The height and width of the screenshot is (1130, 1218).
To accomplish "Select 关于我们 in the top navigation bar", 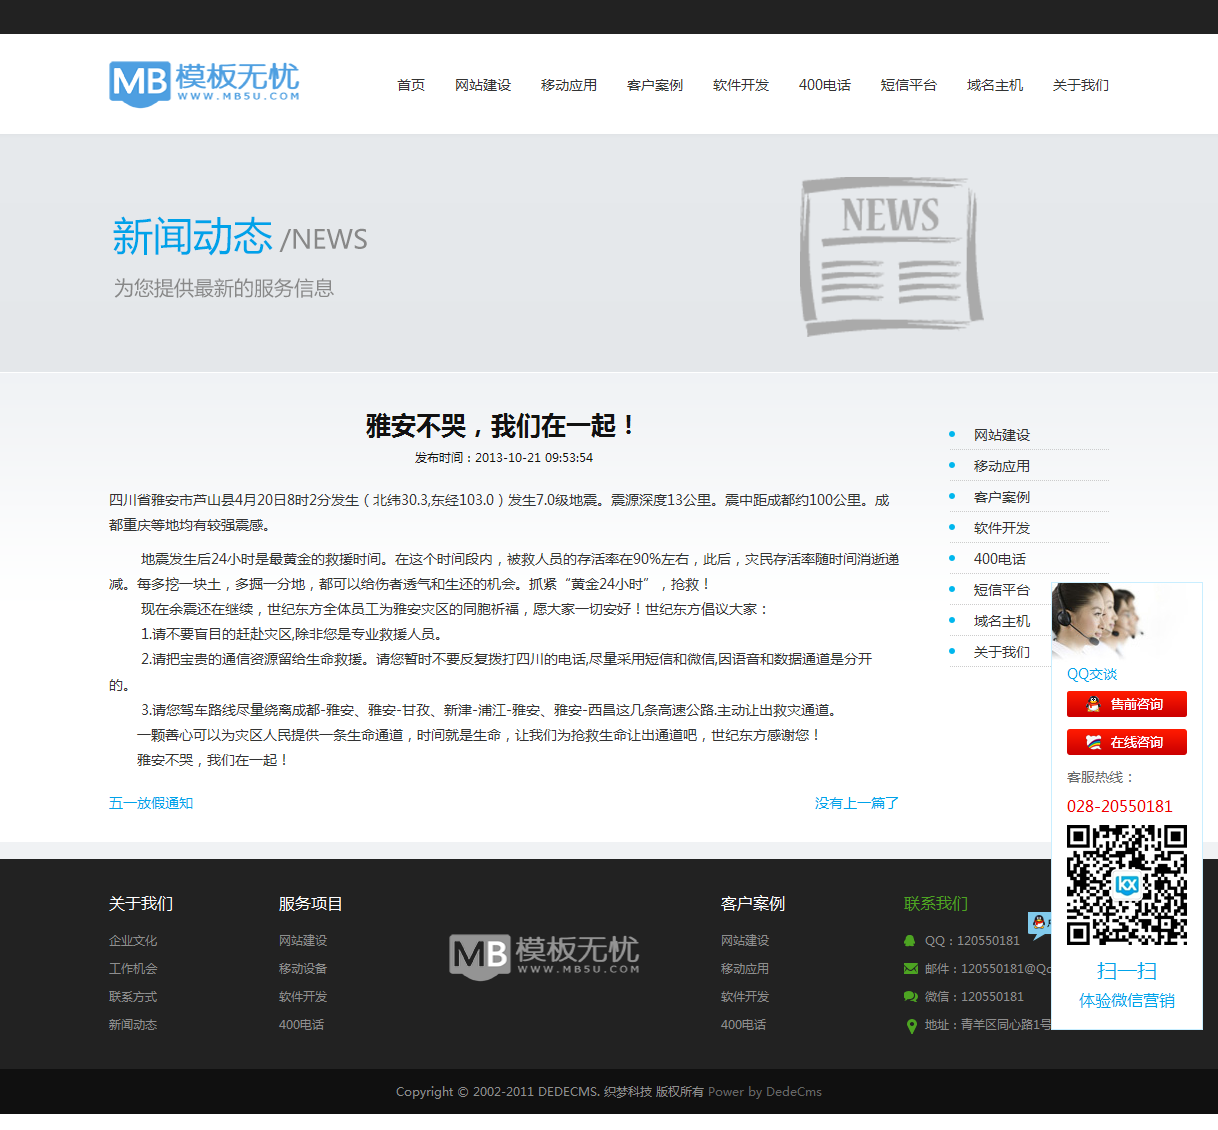I will point(1080,85).
